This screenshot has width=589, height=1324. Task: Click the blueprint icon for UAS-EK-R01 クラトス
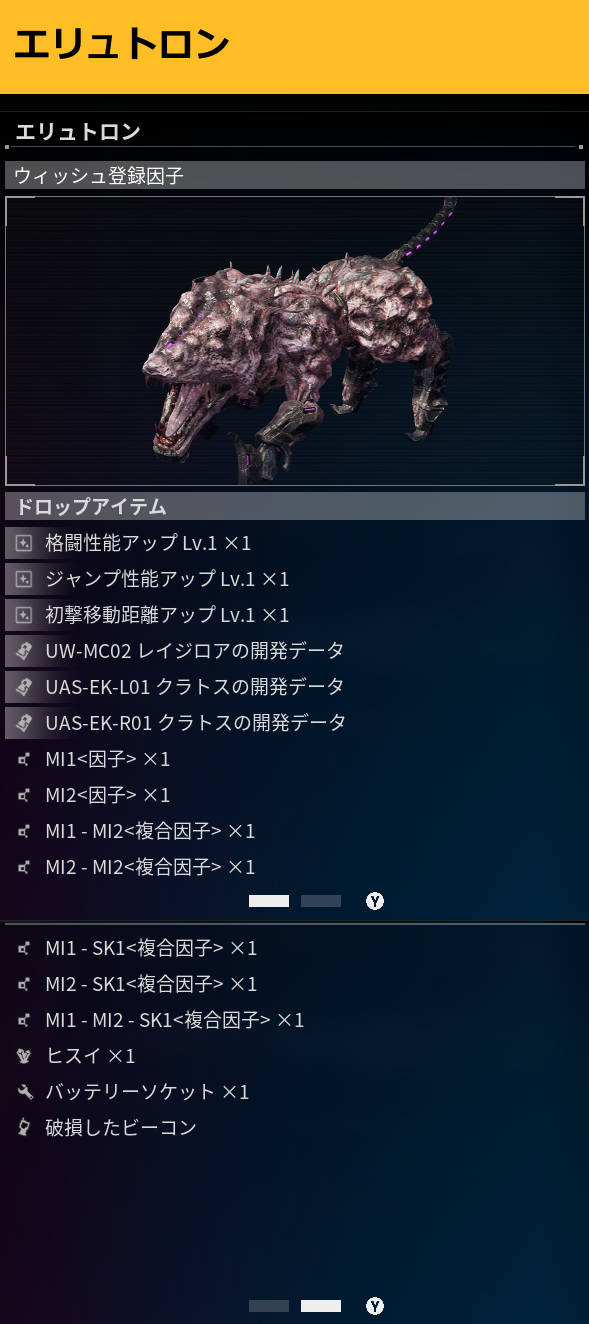tap(24, 723)
